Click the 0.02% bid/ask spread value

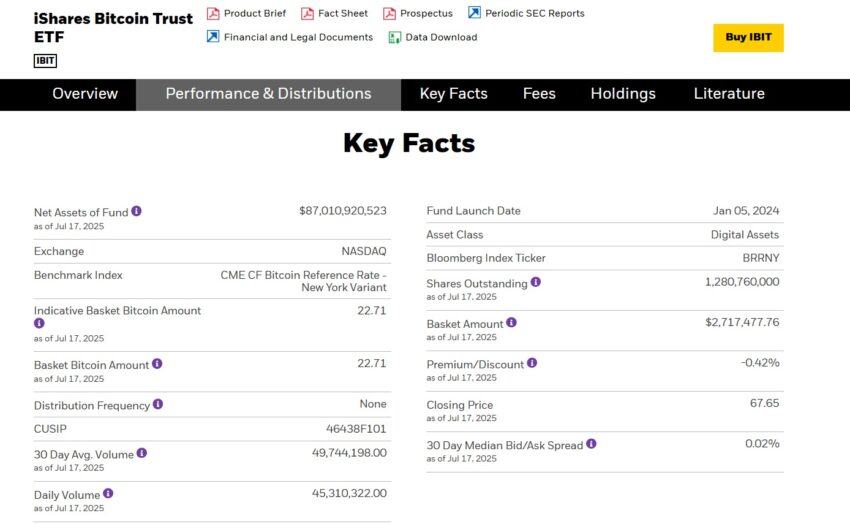tap(762, 444)
